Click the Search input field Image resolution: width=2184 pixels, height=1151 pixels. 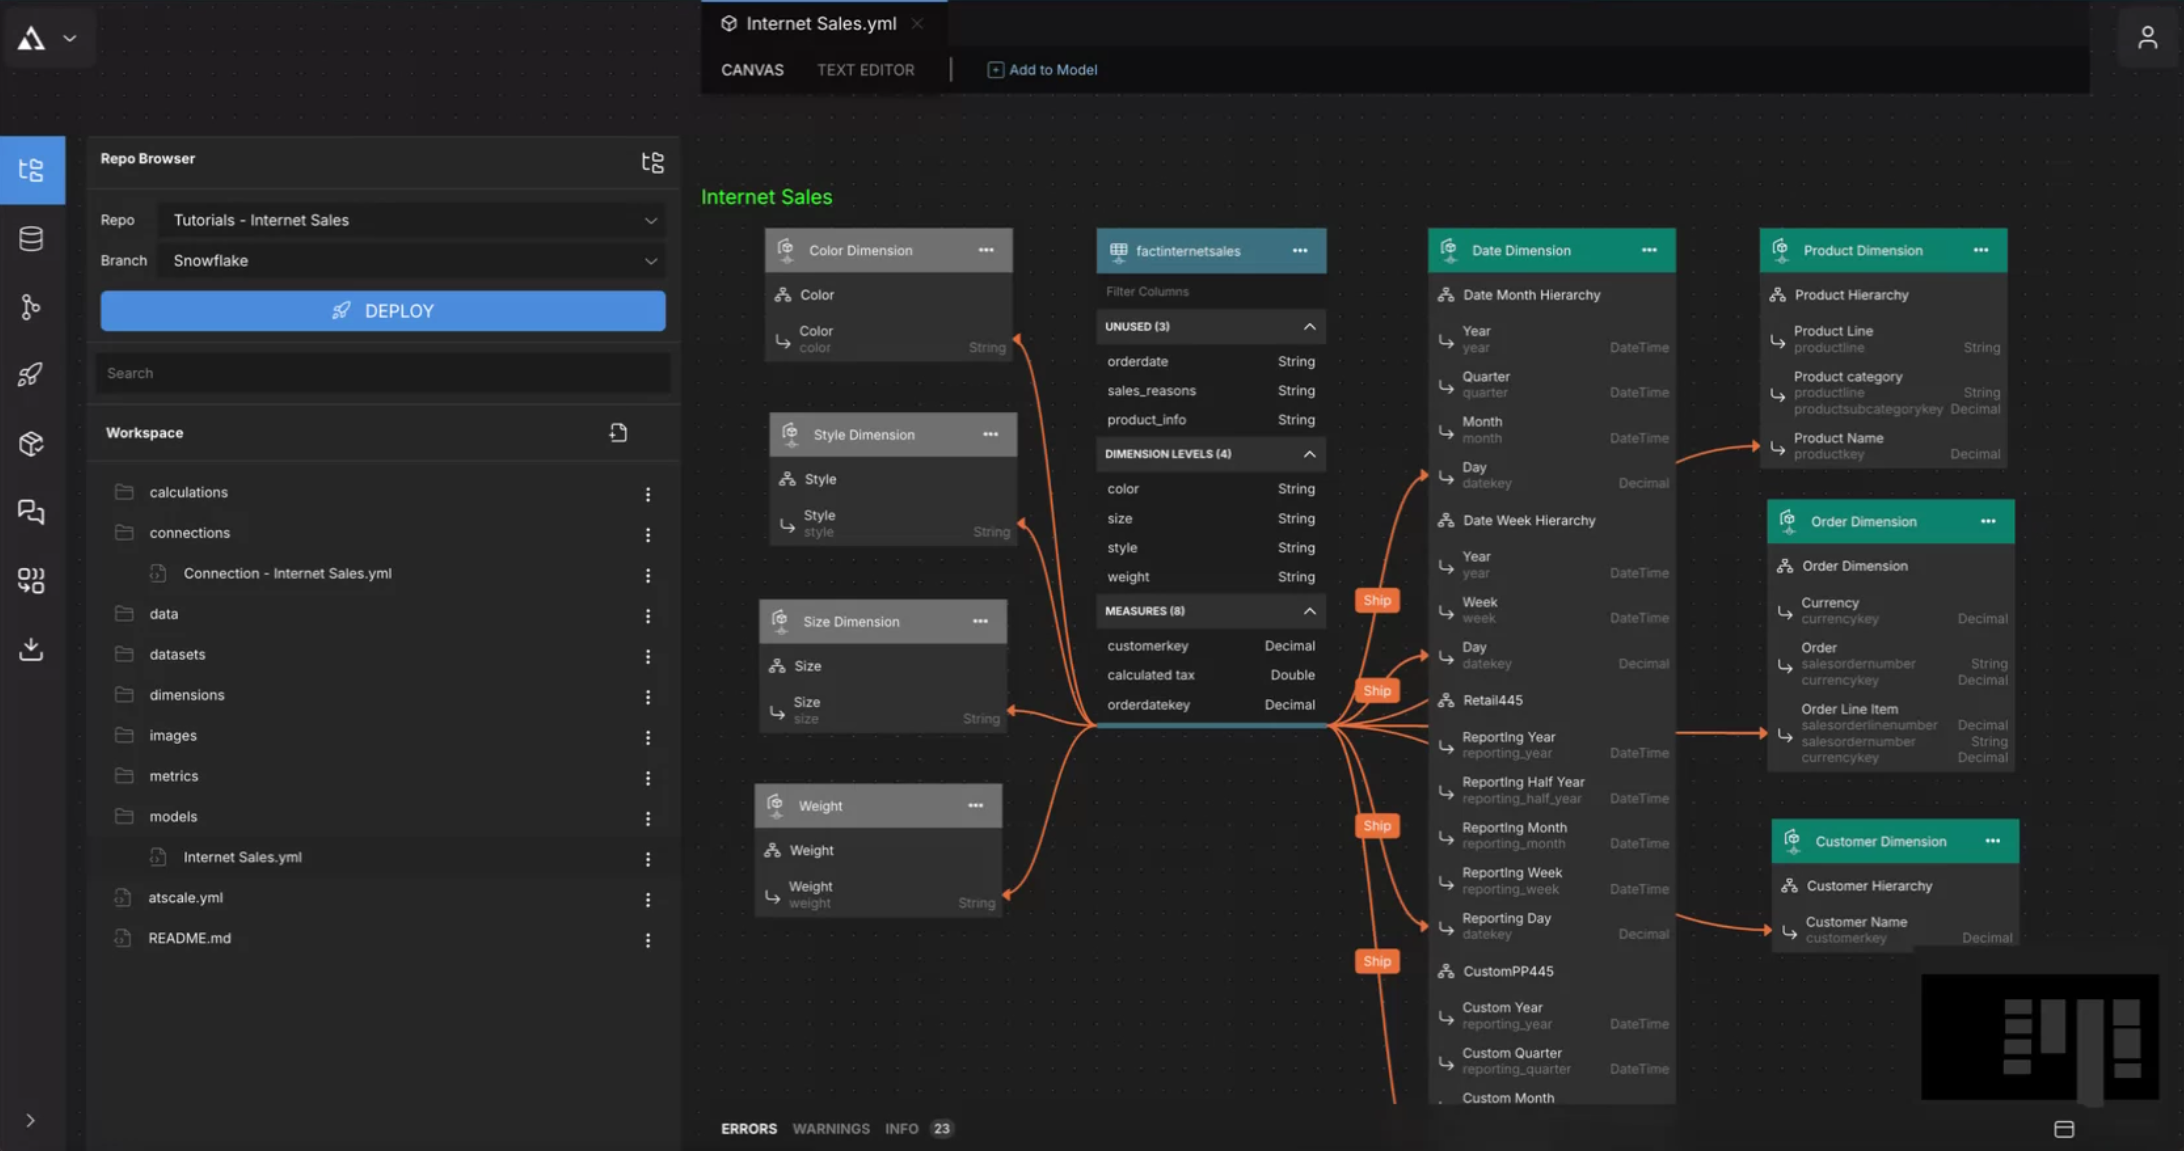[383, 373]
